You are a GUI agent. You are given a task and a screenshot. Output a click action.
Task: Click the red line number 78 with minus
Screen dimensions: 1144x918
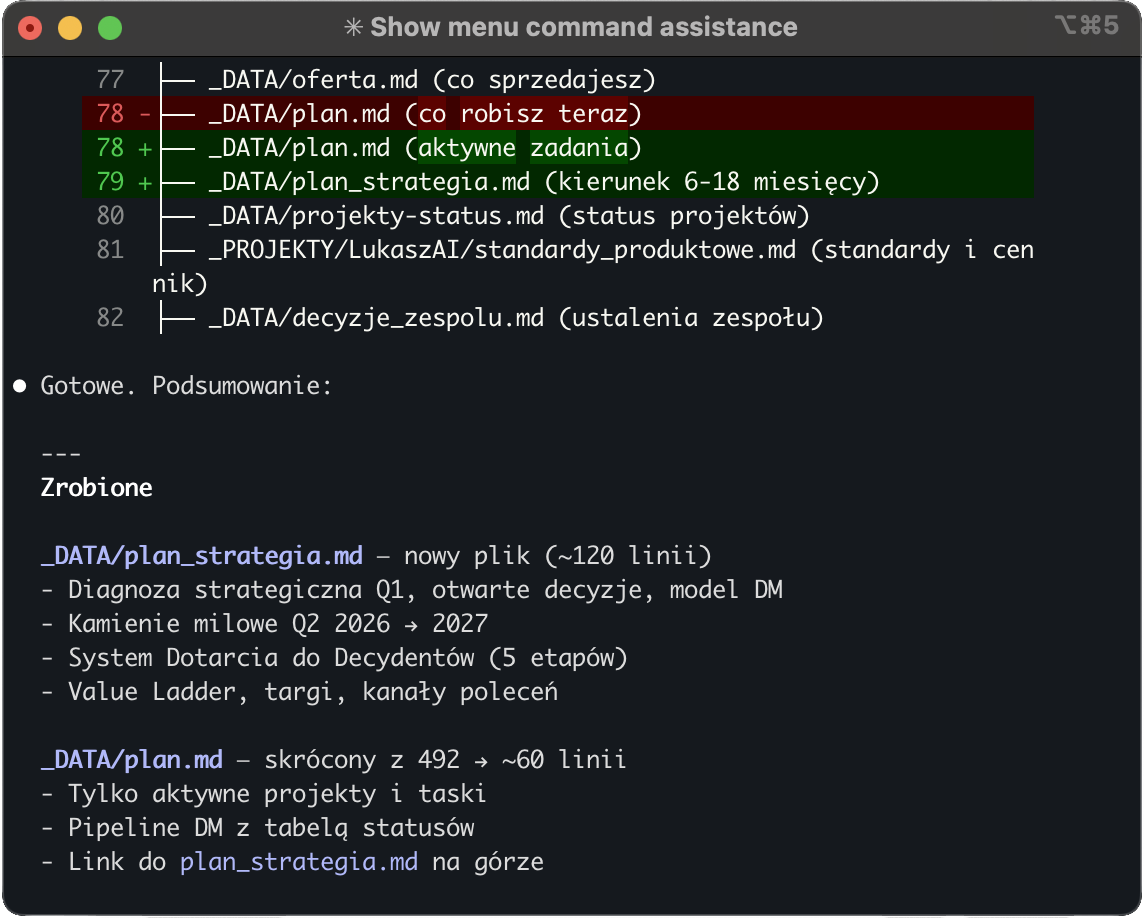(x=123, y=114)
